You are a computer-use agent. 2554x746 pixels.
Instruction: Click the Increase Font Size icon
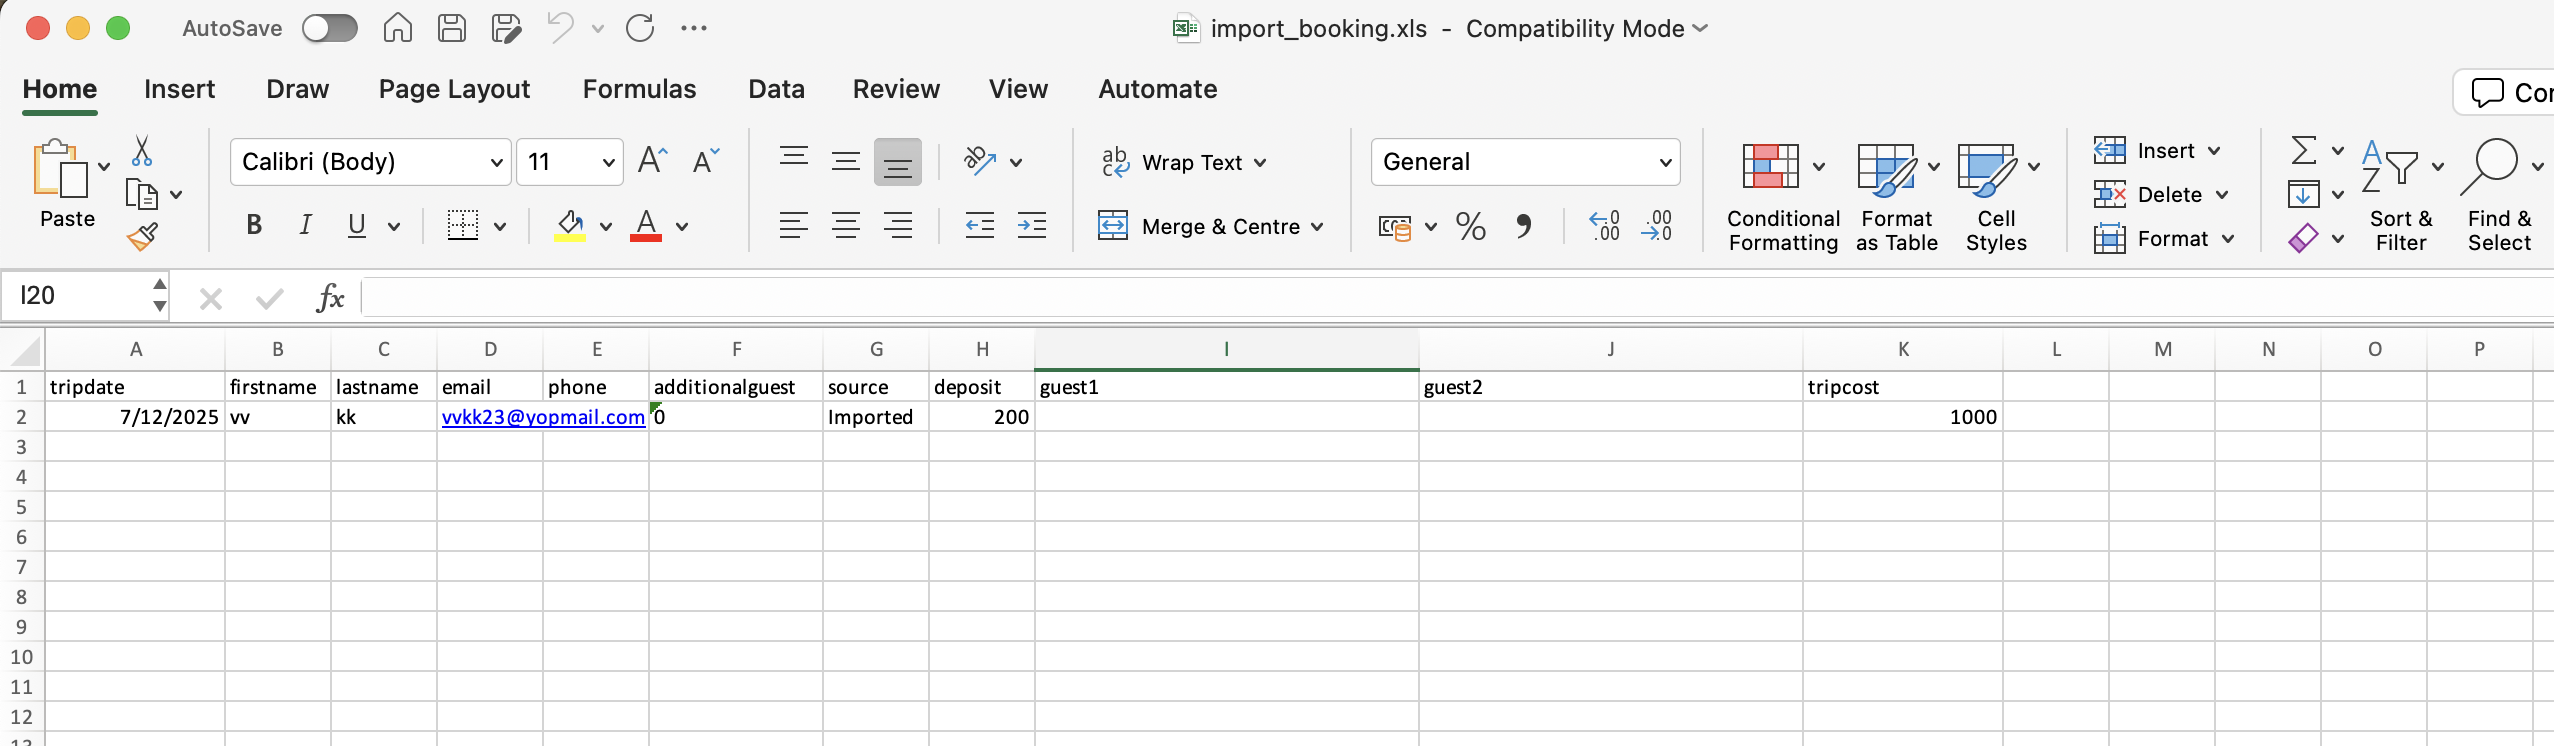click(652, 162)
